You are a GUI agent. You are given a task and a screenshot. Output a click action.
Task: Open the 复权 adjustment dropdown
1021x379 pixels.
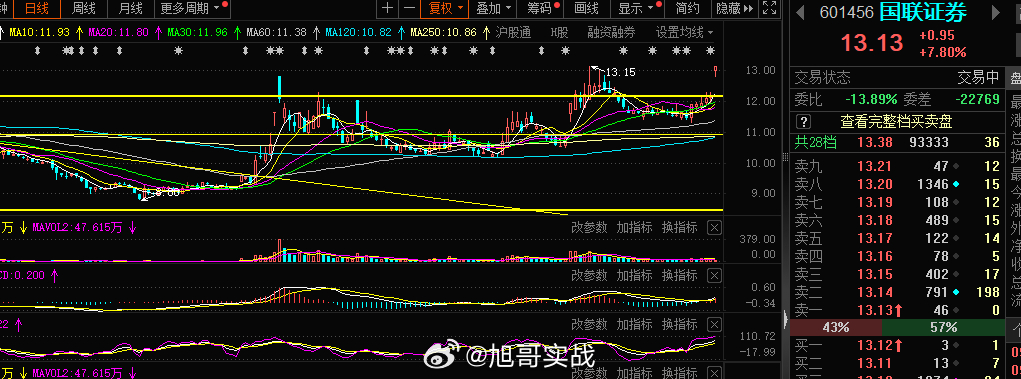click(445, 8)
